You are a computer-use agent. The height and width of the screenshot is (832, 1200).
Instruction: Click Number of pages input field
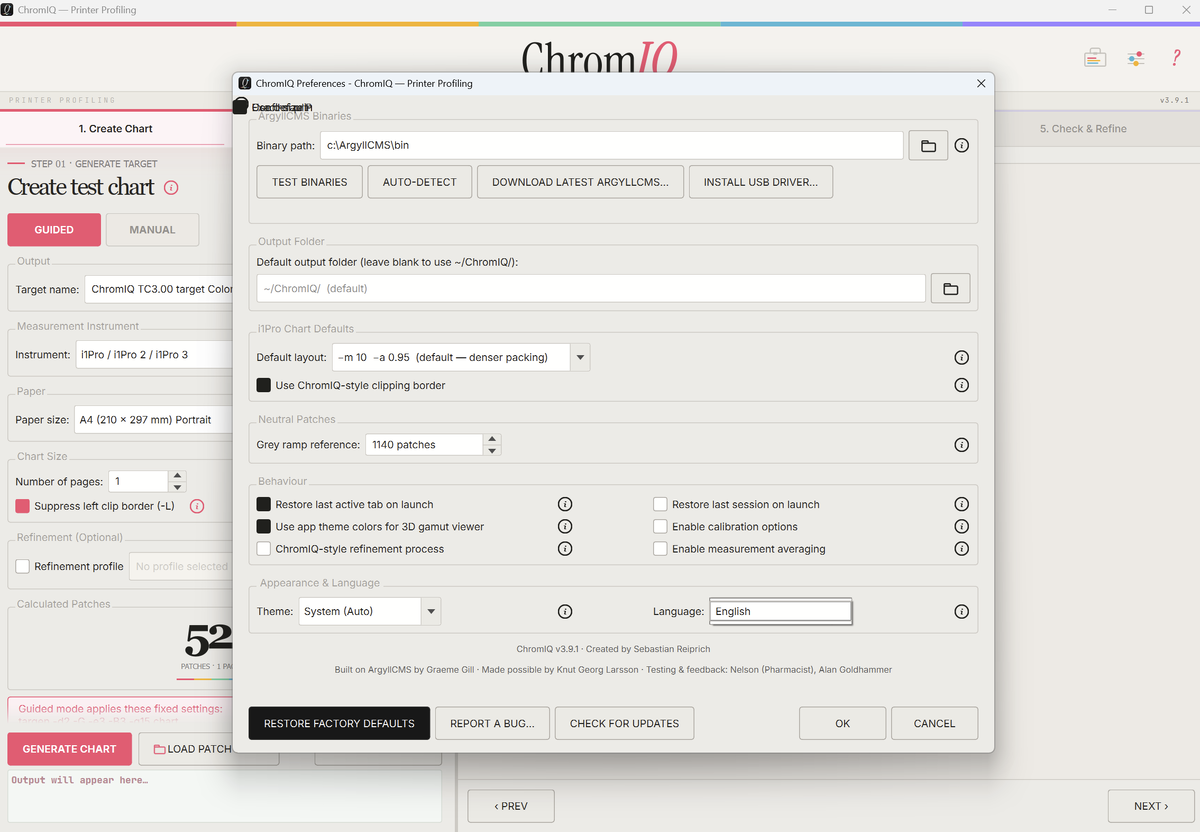[x=139, y=482]
